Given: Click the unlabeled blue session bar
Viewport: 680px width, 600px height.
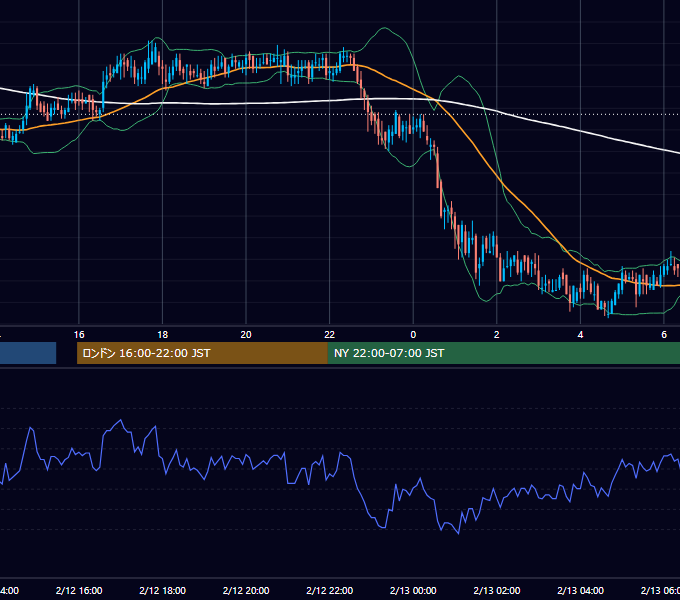Looking at the screenshot, I should [x=28, y=353].
